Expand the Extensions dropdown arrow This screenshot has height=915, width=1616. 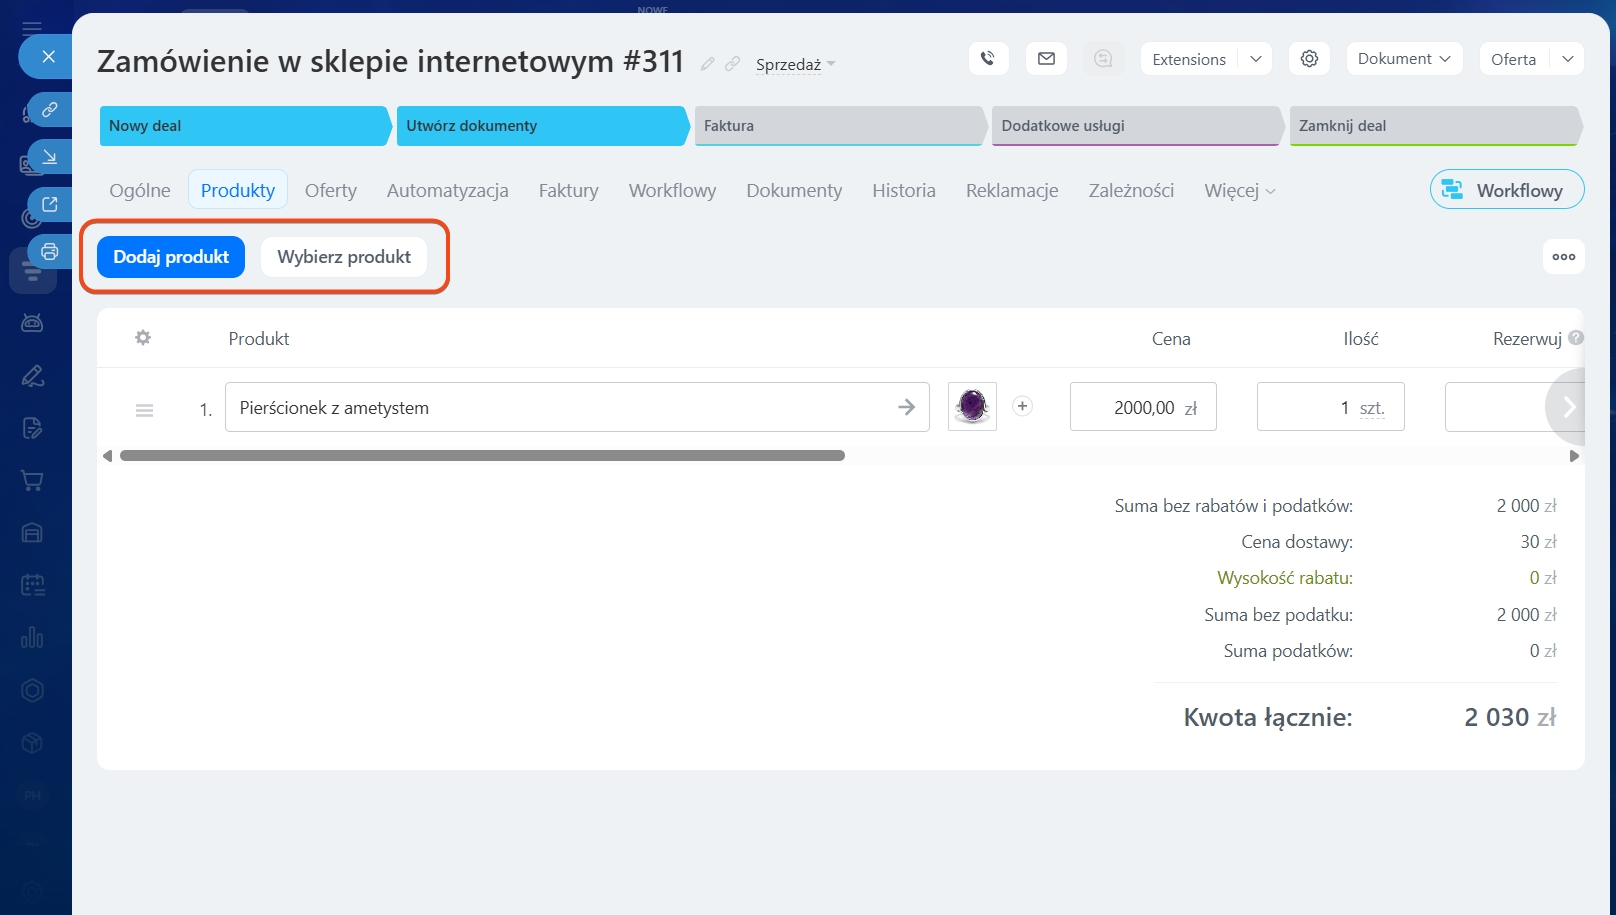tap(1255, 59)
